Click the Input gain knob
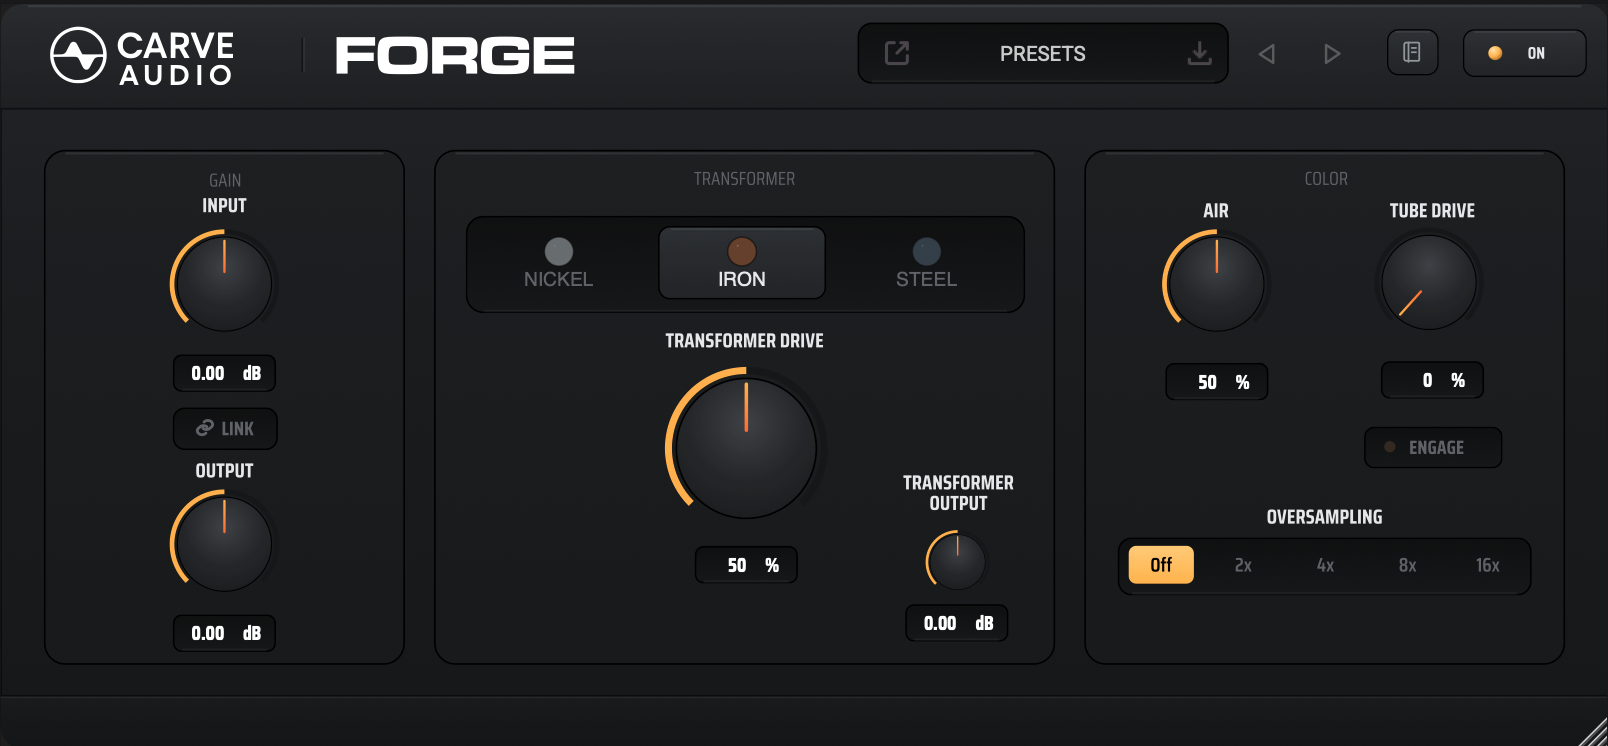Screen dimensions: 1608x746 pyautogui.click(x=224, y=283)
